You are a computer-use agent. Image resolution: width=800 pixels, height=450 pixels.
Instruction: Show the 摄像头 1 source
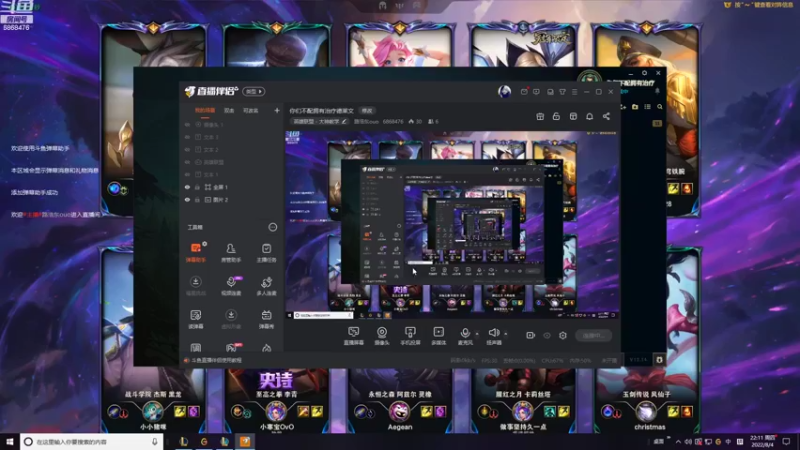[x=187, y=124]
